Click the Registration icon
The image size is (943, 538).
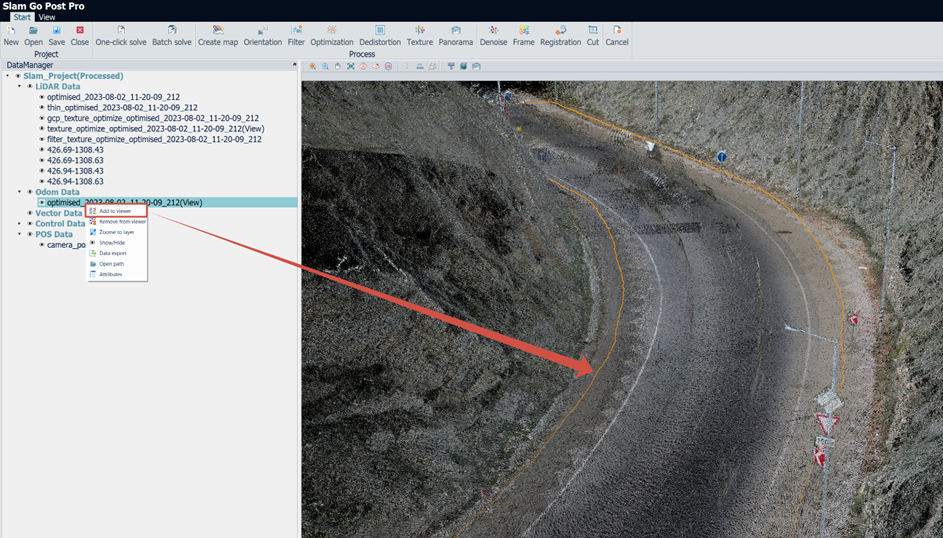pyautogui.click(x=561, y=30)
